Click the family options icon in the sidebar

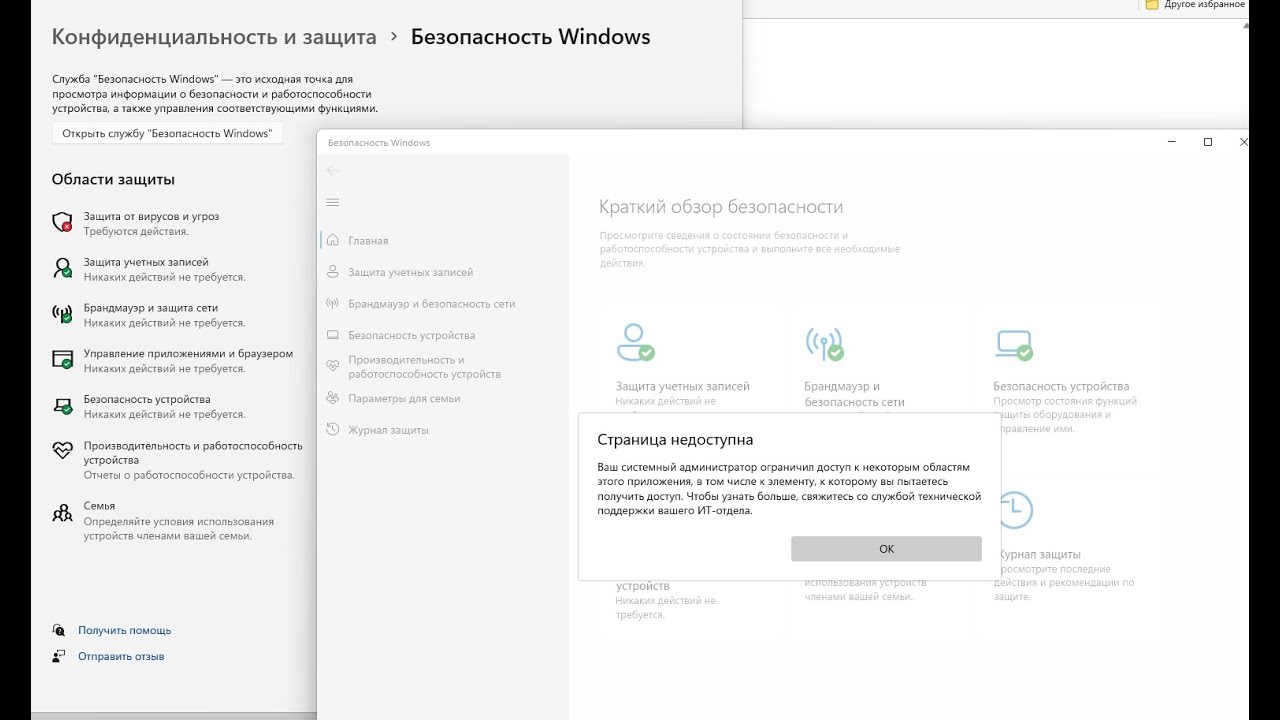click(333, 398)
